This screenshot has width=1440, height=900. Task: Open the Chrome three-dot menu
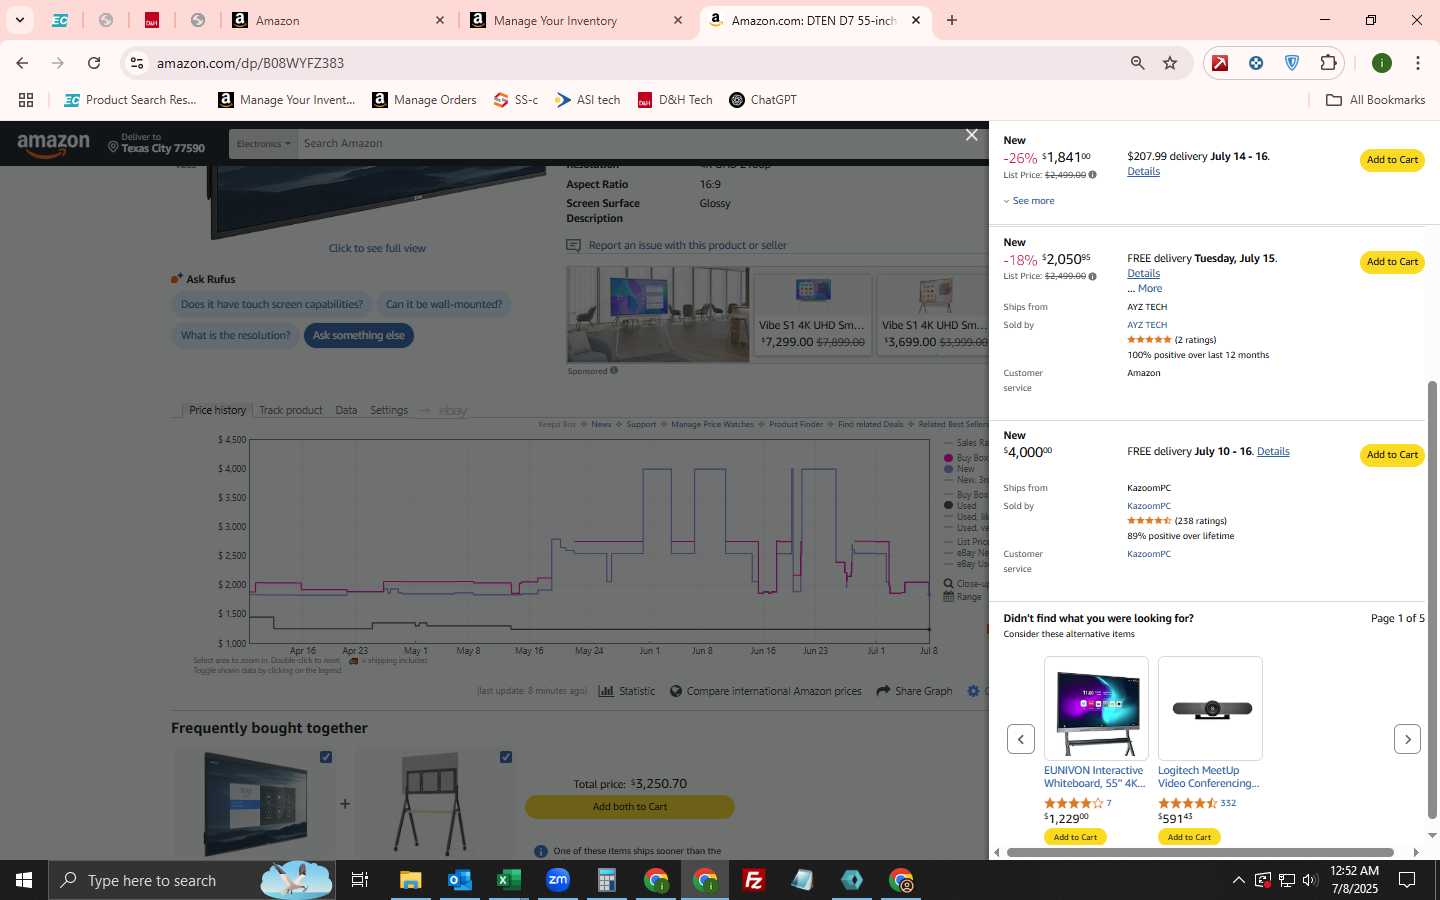pos(1417,63)
